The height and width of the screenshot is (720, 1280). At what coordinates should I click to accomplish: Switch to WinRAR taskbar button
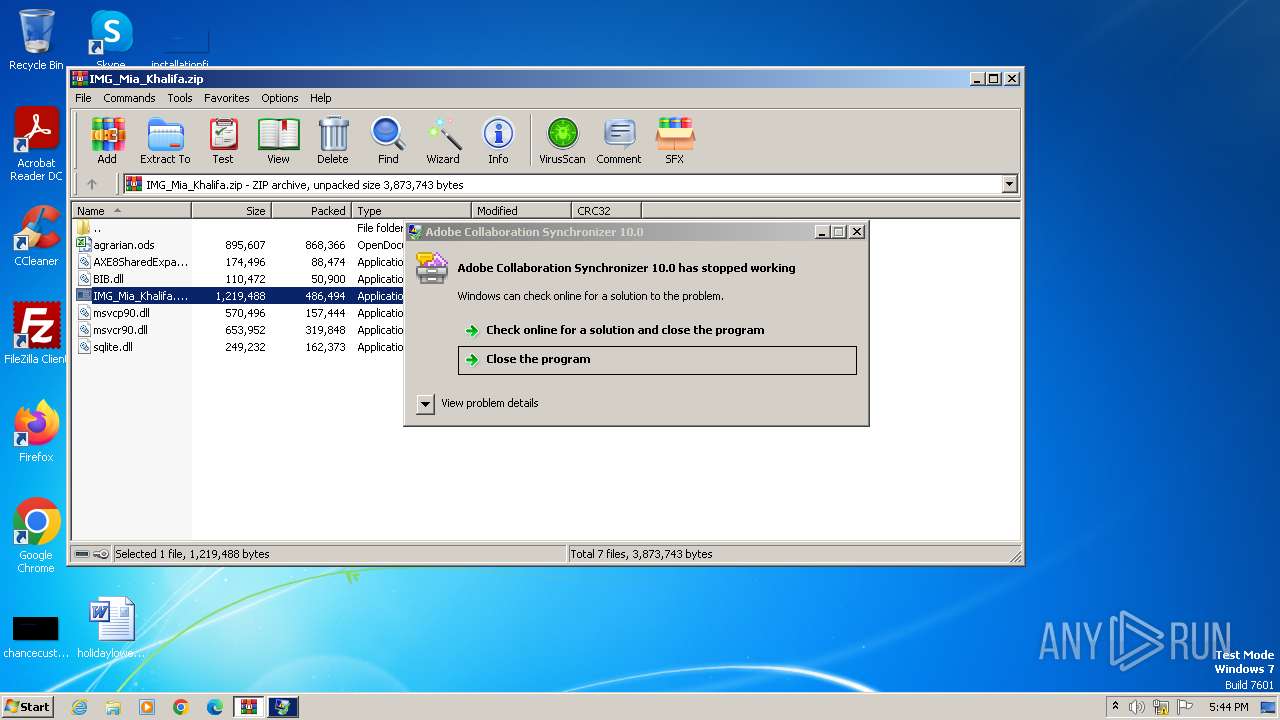point(248,707)
